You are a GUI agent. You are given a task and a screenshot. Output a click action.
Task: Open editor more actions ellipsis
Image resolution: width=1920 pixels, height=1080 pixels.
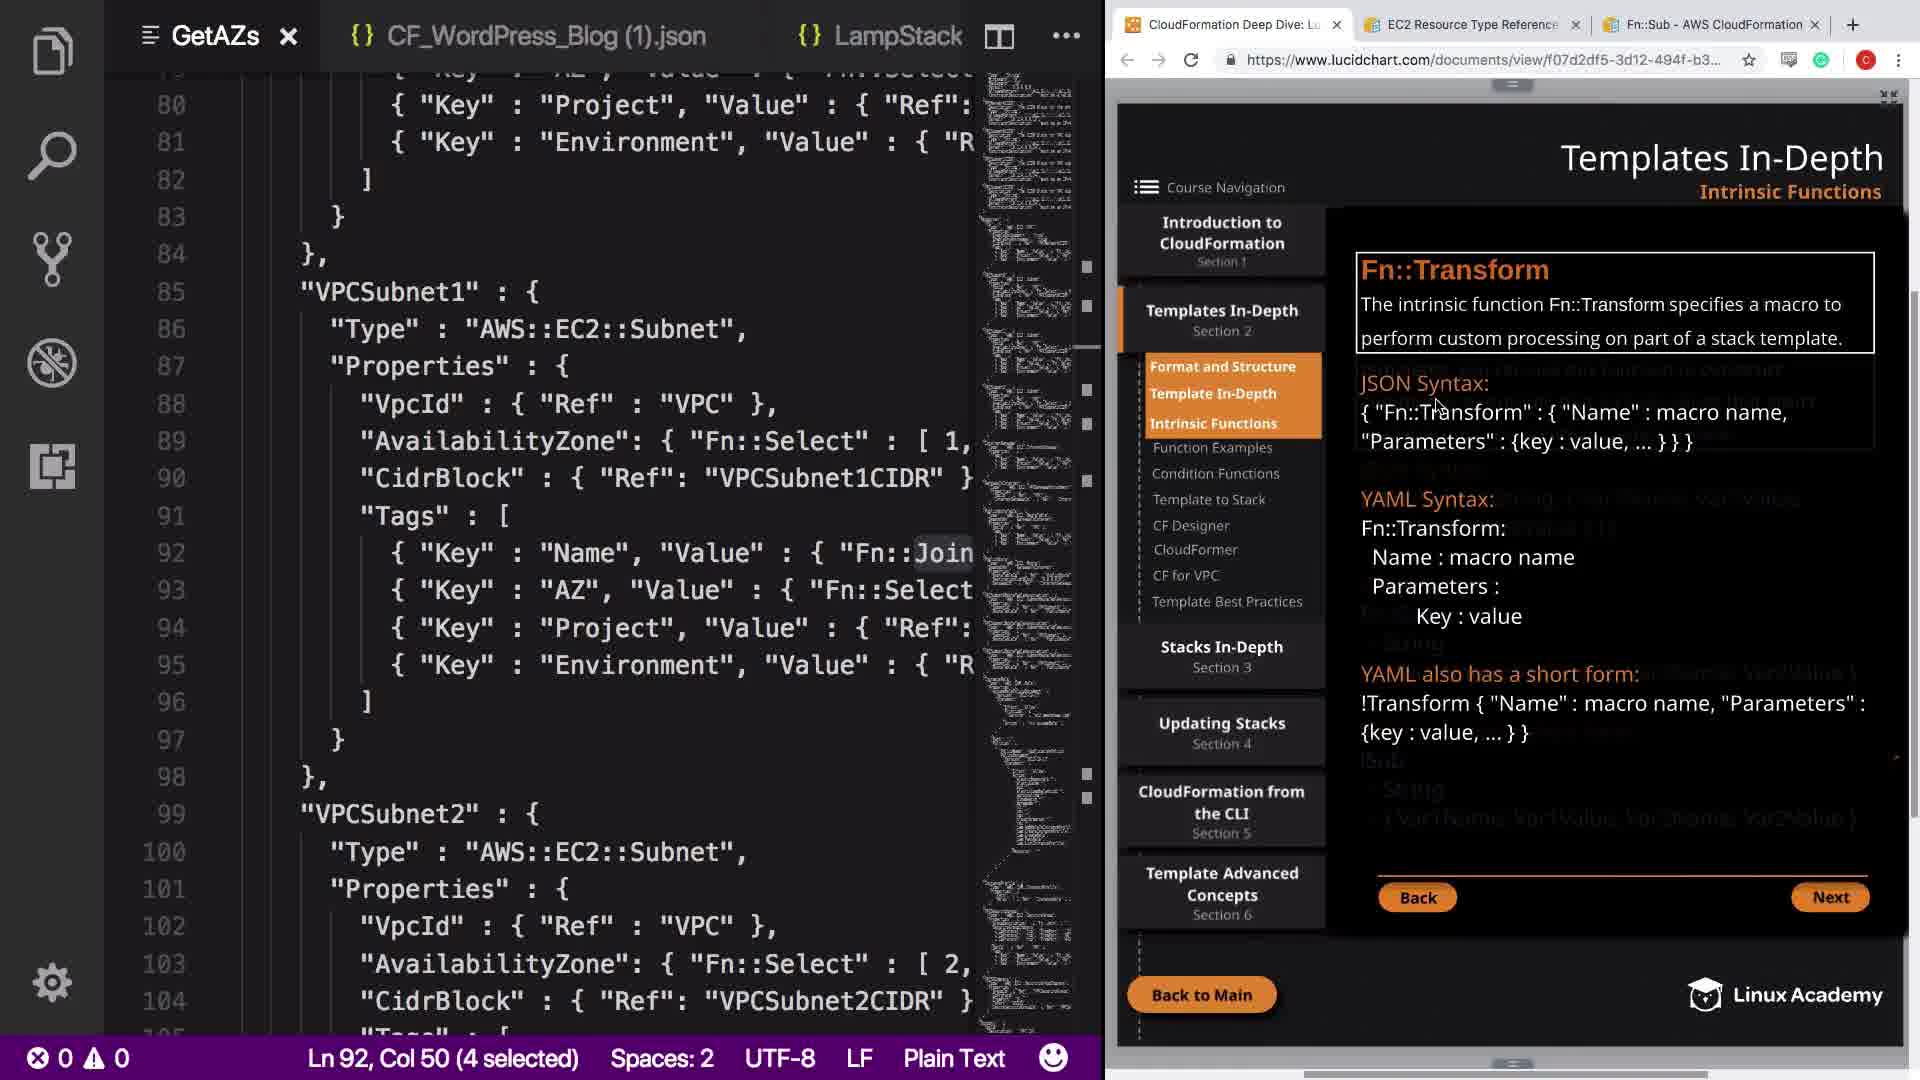1066,36
